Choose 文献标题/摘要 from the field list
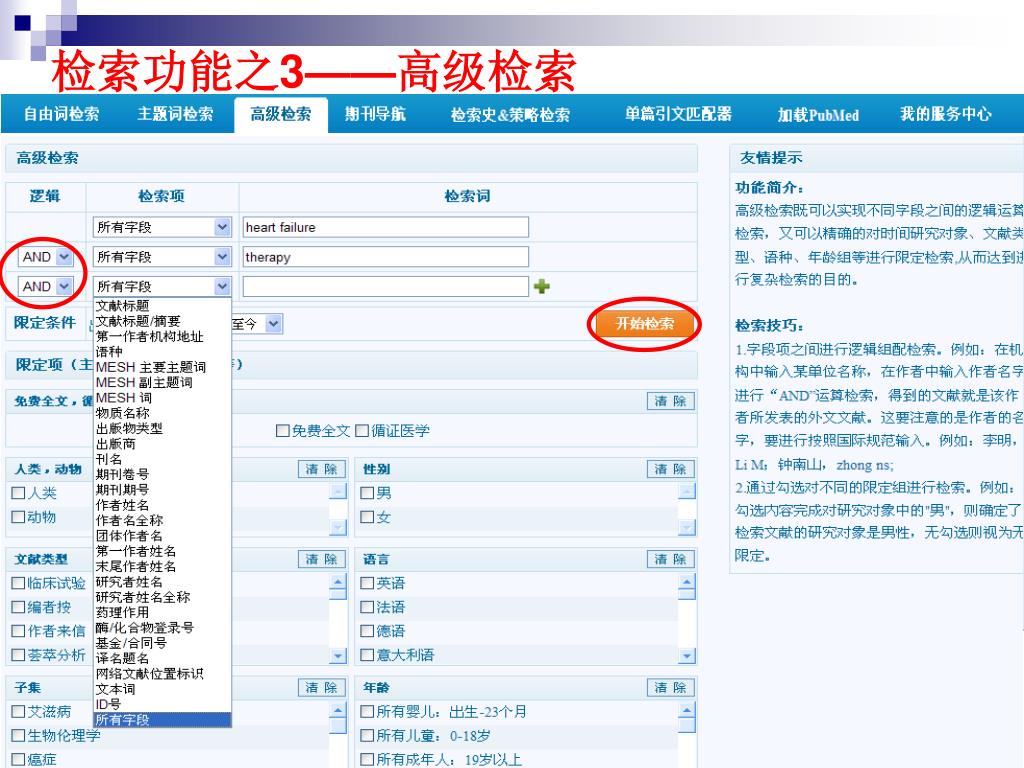Screen dimensions: 1024x768 (x=162, y=321)
